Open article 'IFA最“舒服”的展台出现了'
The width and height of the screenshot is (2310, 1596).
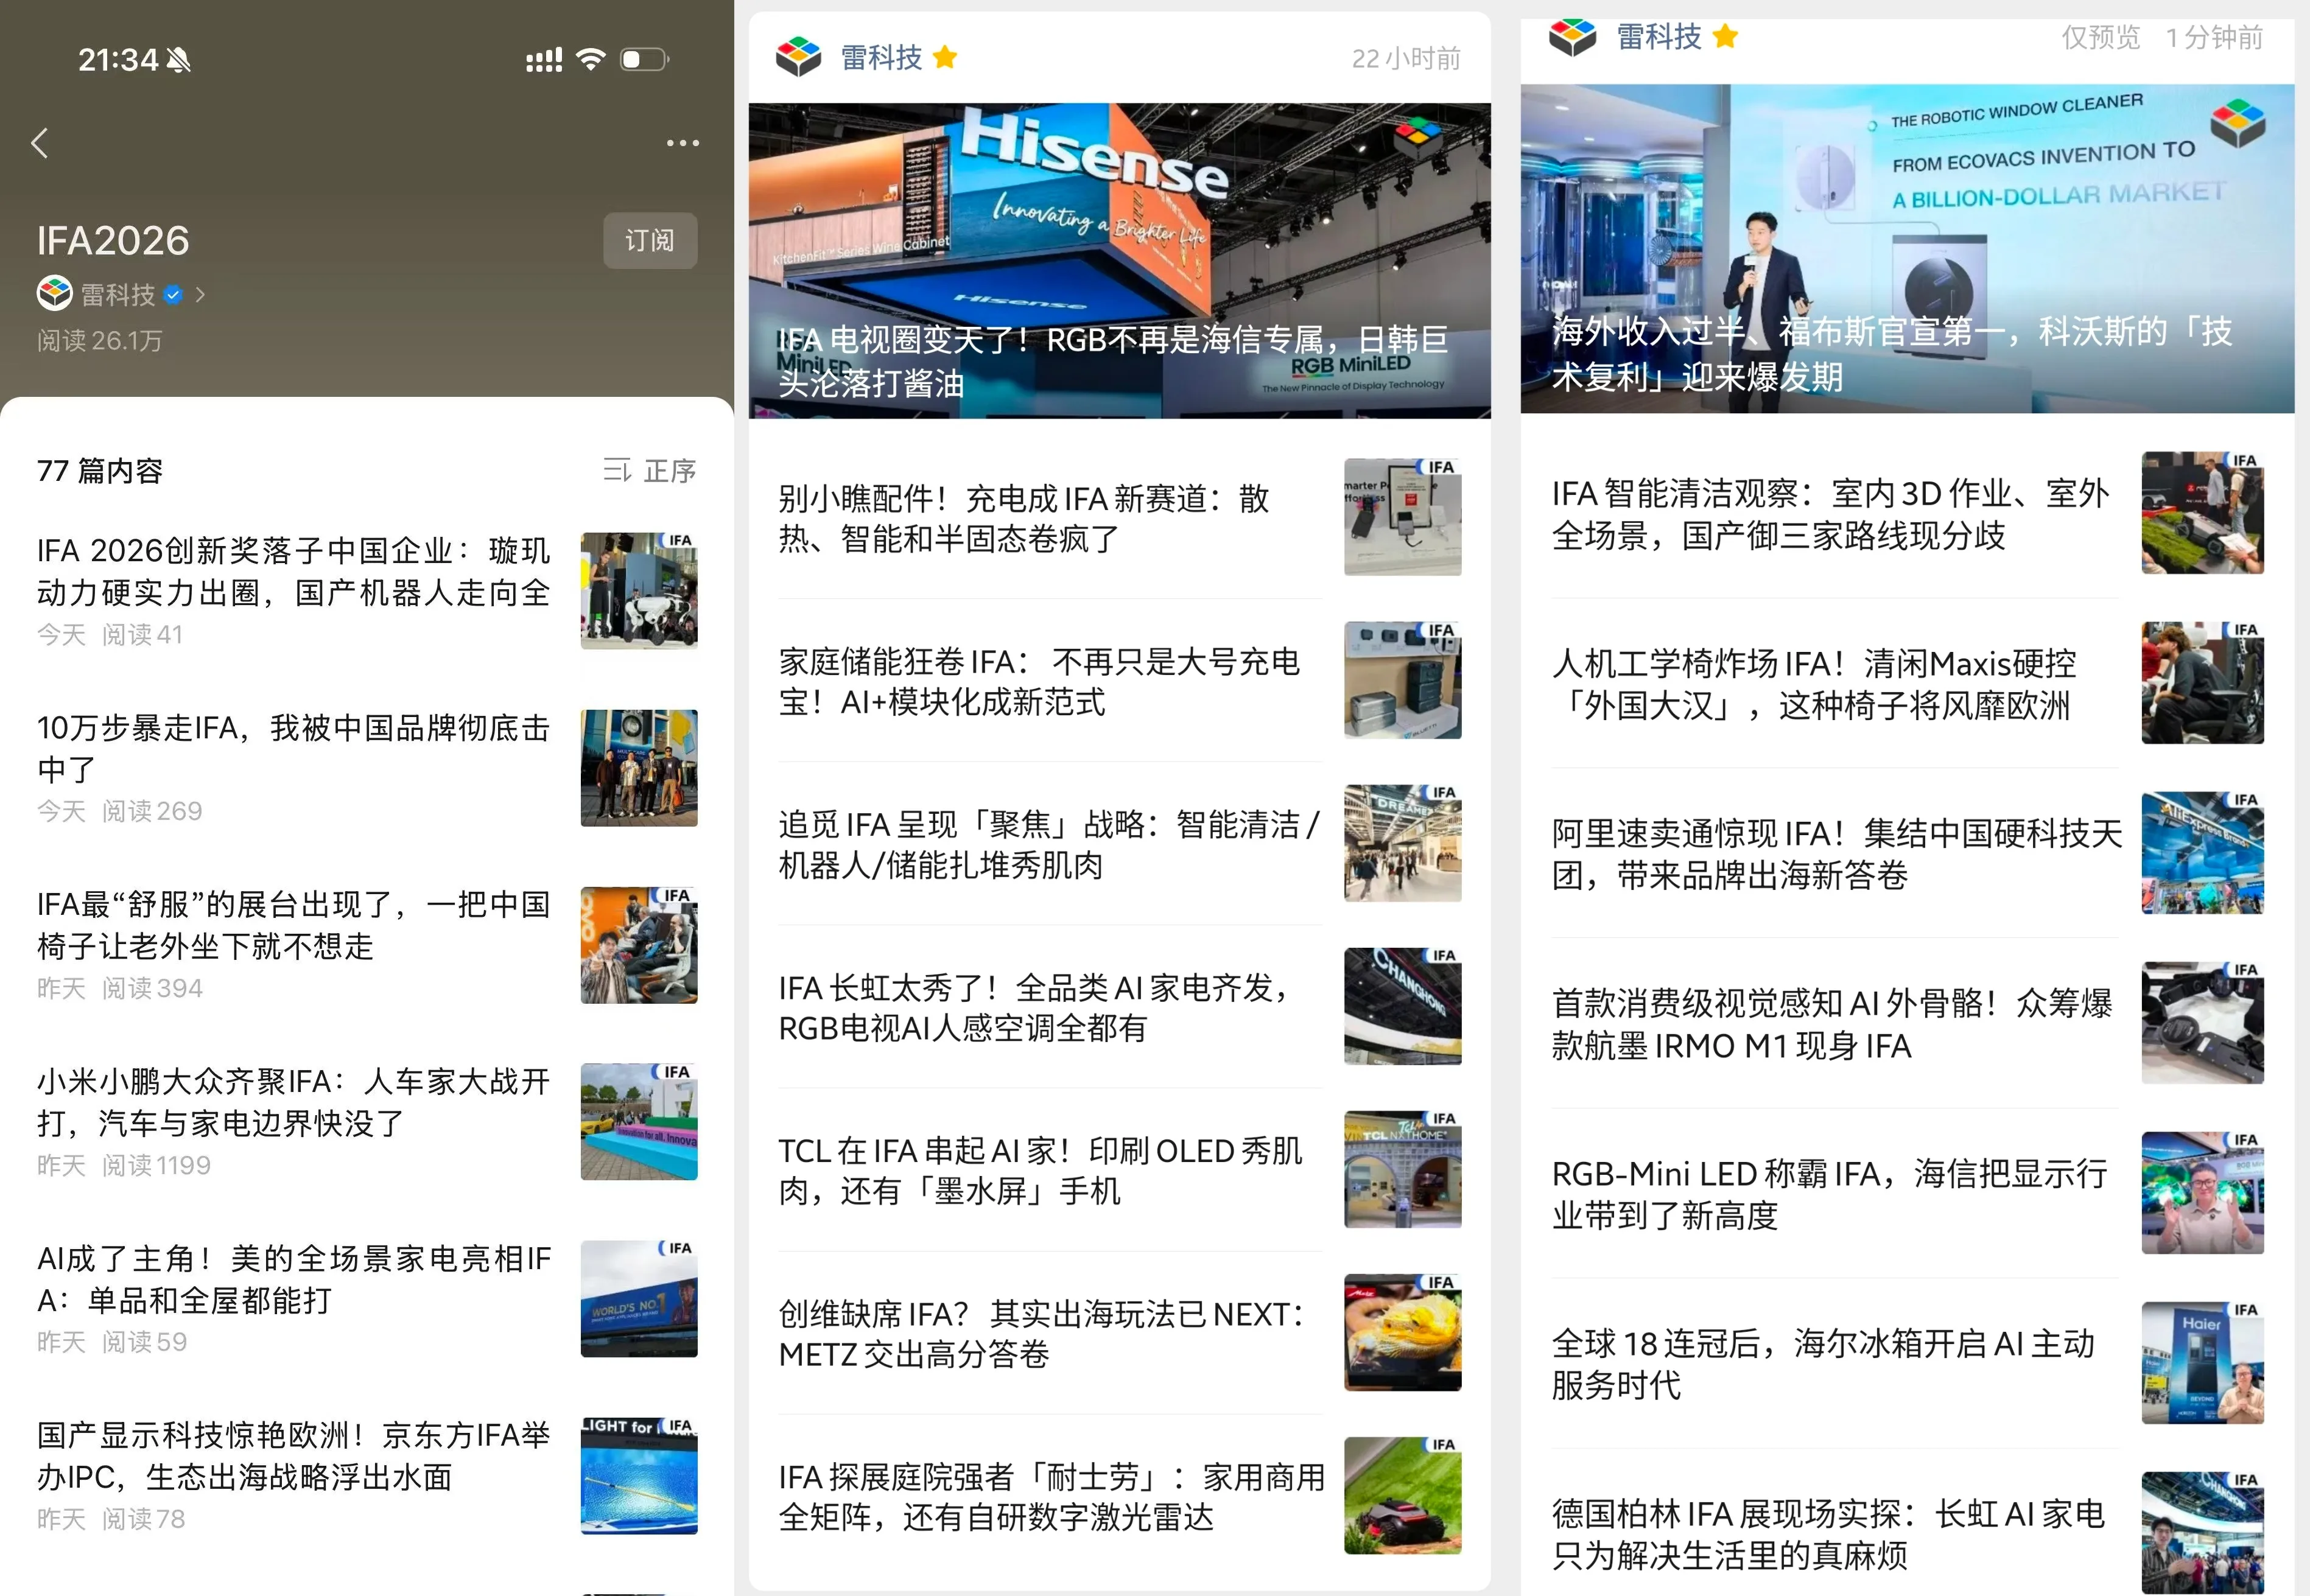point(294,925)
